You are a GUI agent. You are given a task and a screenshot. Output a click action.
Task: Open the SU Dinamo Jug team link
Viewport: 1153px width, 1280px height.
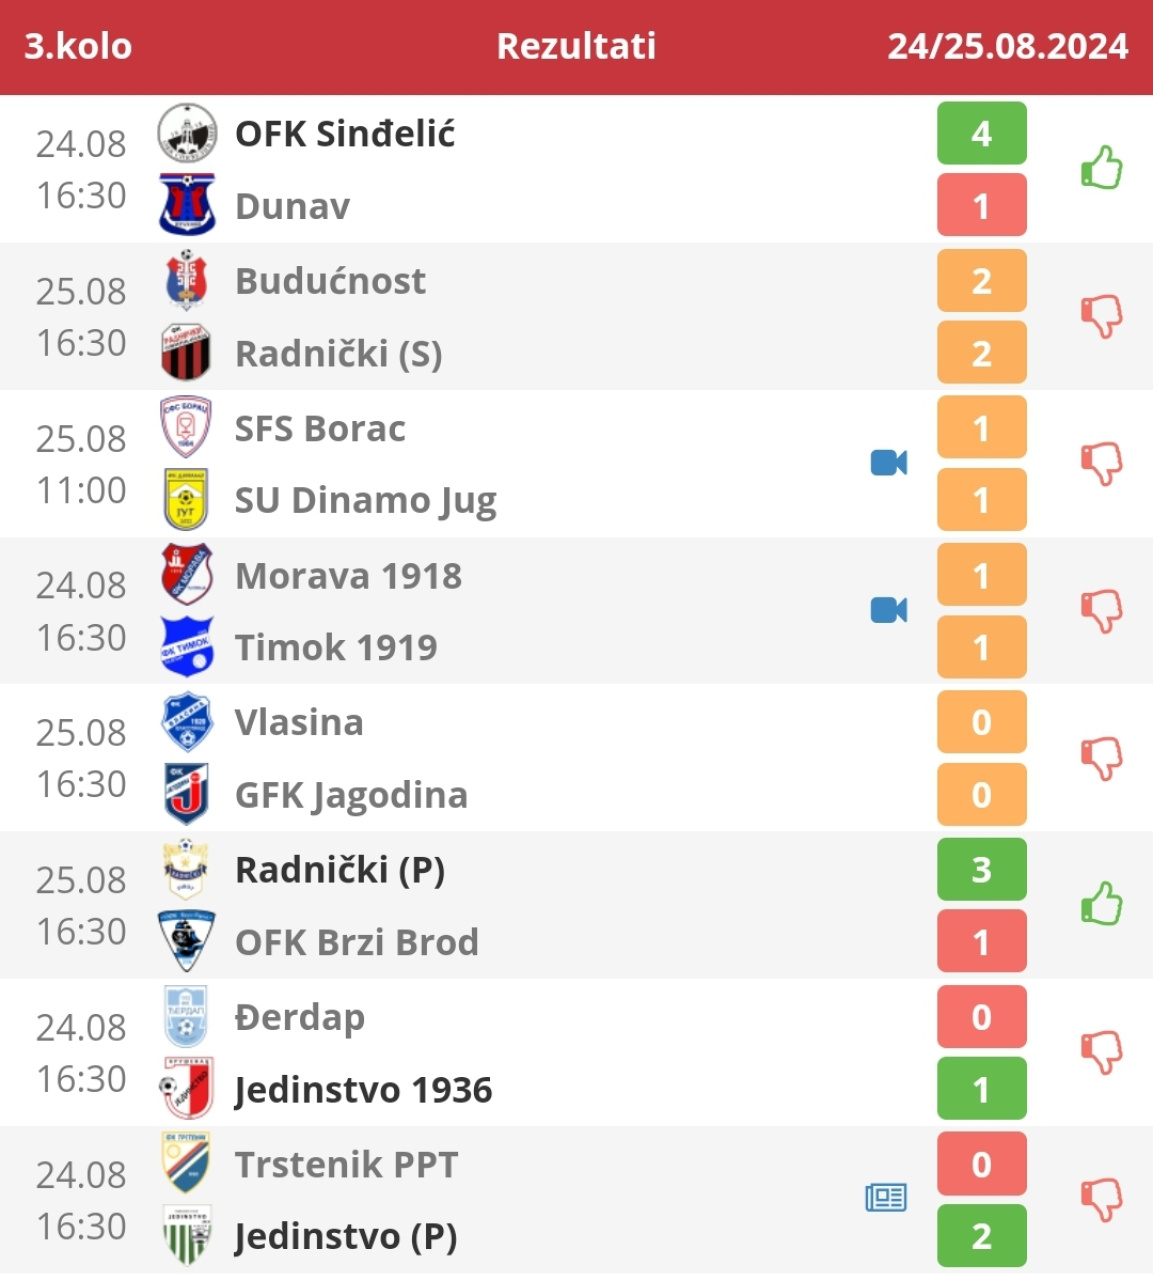point(365,500)
